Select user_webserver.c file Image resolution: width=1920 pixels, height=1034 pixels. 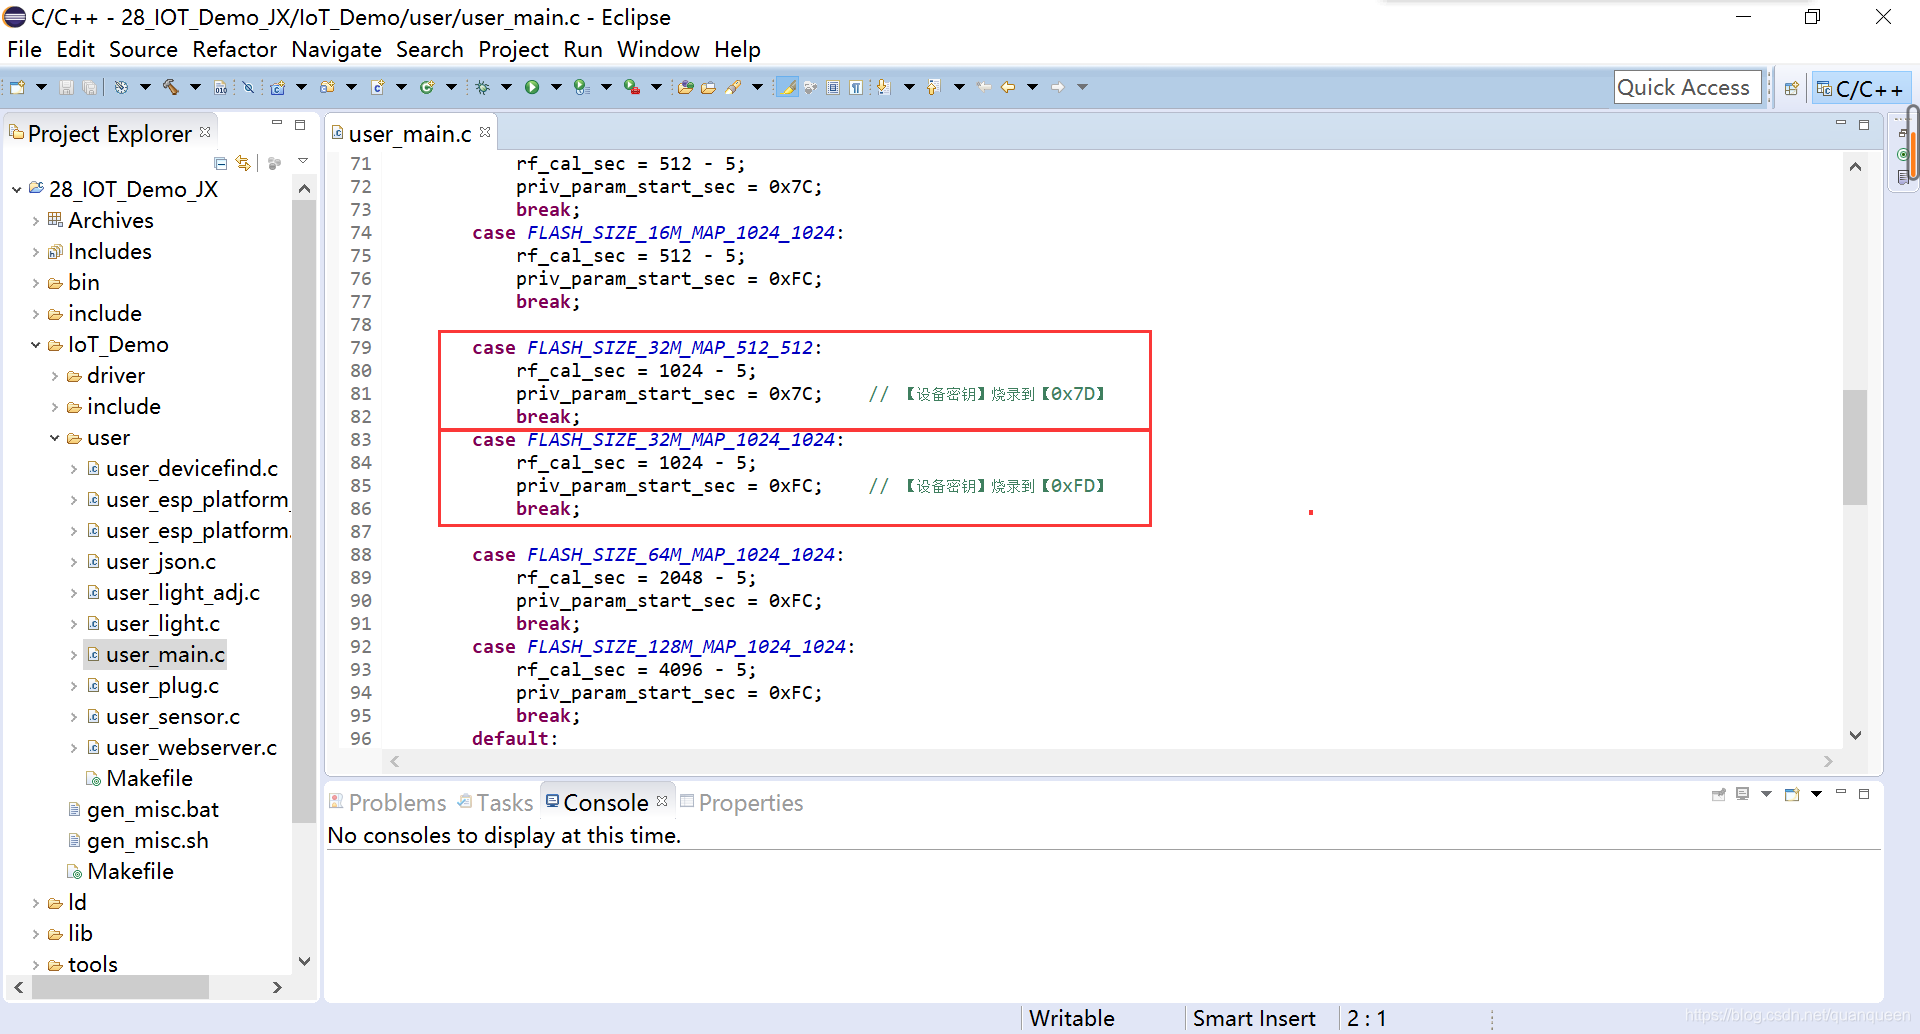pyautogui.click(x=191, y=747)
